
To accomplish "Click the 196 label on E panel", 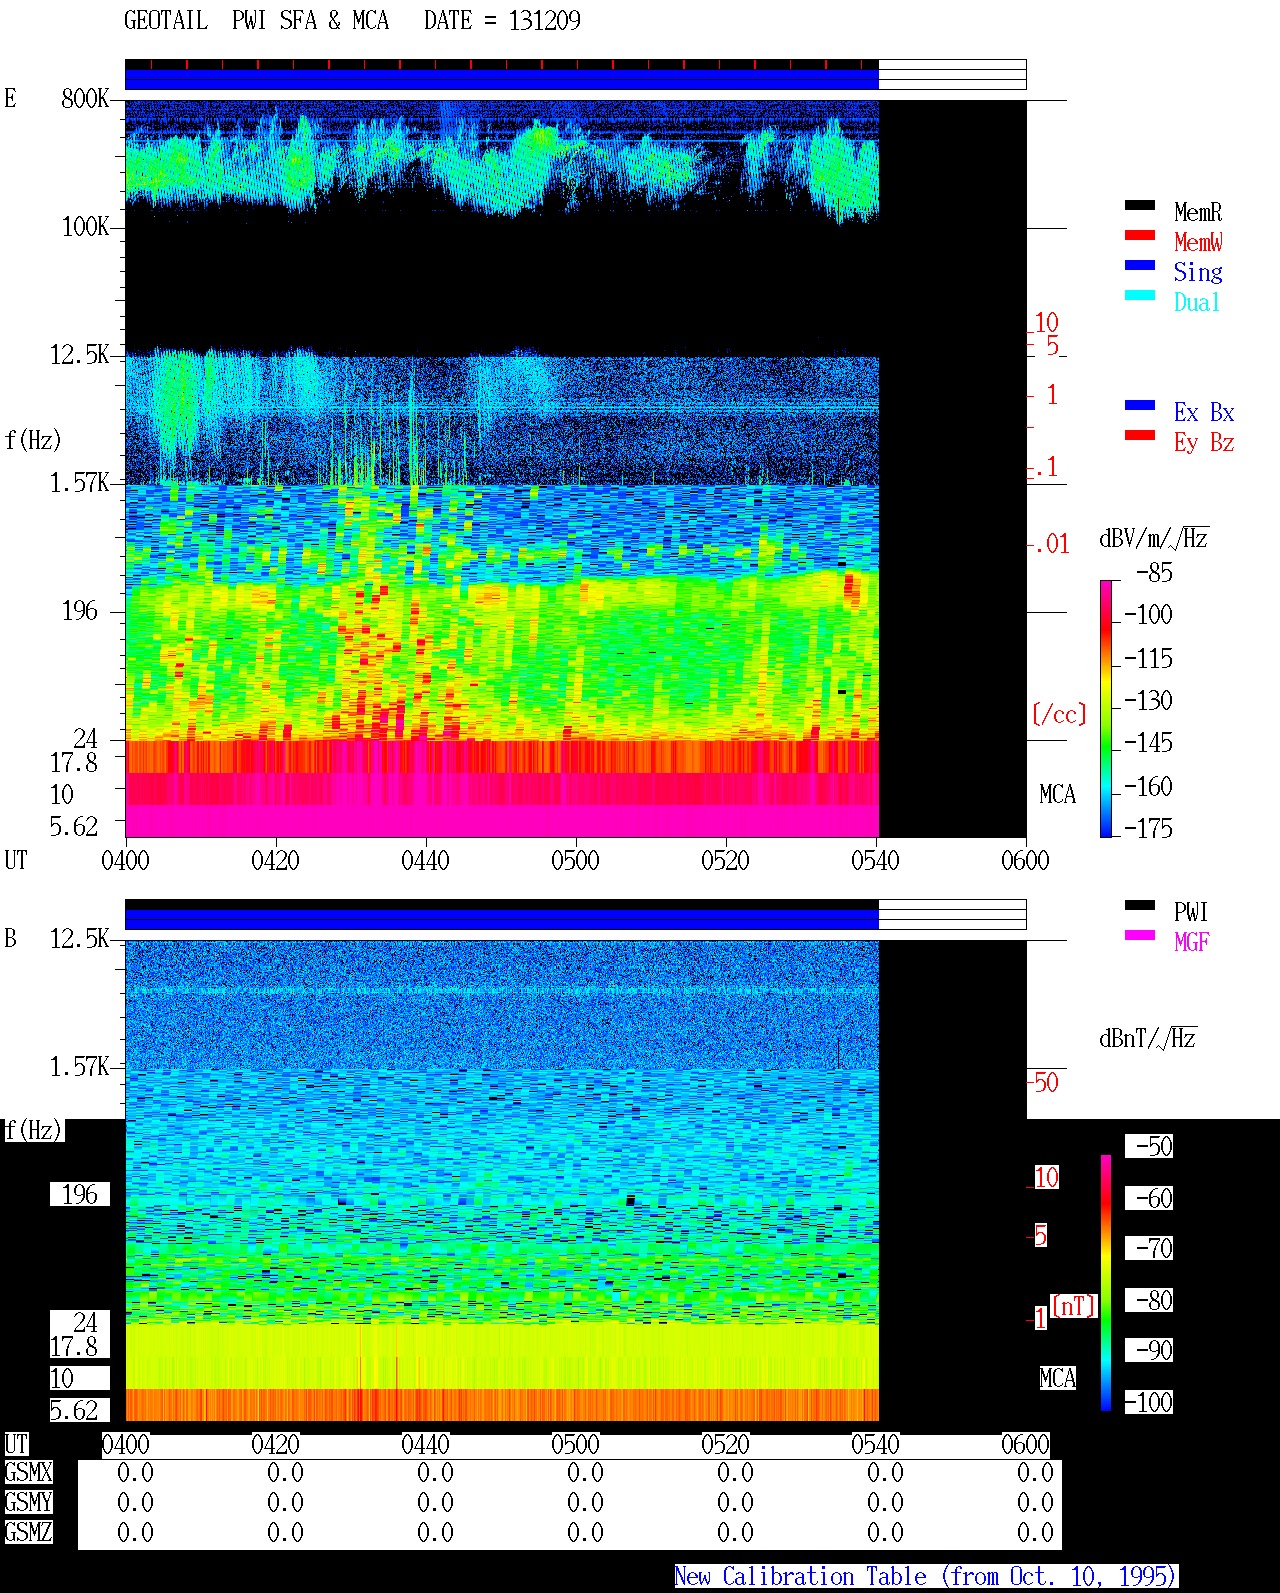I will (80, 610).
